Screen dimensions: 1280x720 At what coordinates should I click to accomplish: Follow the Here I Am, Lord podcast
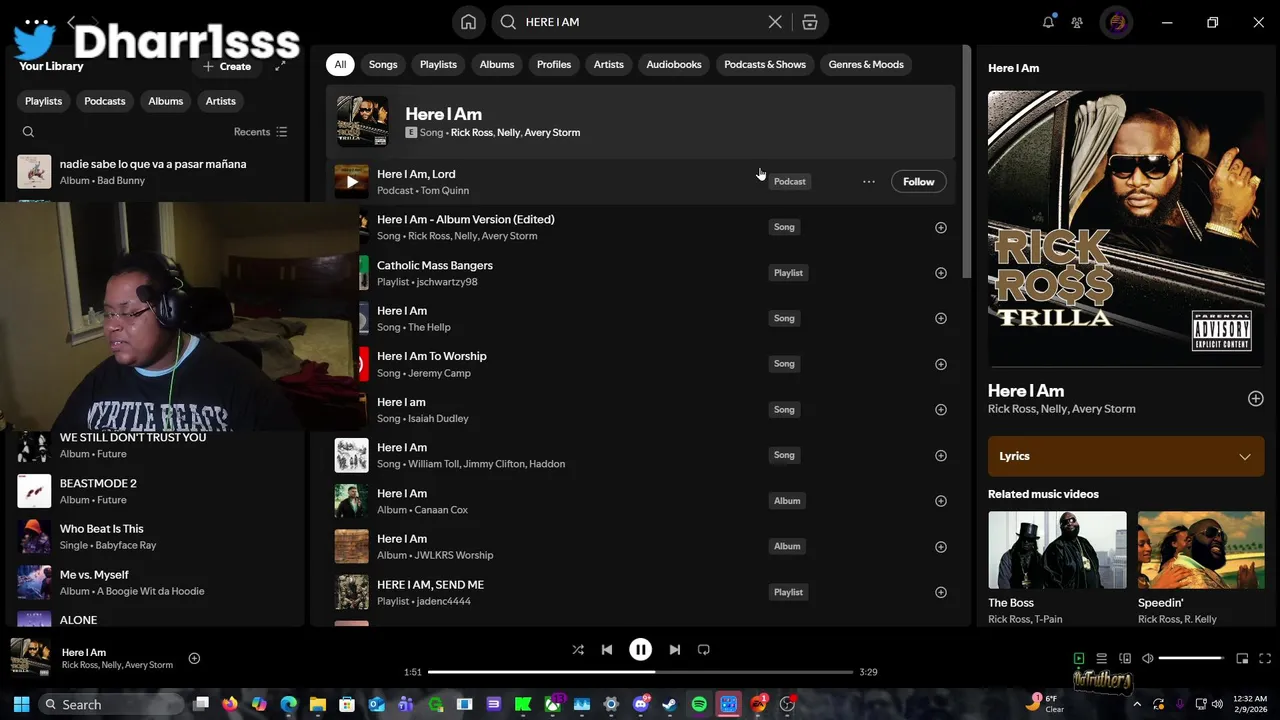point(918,182)
